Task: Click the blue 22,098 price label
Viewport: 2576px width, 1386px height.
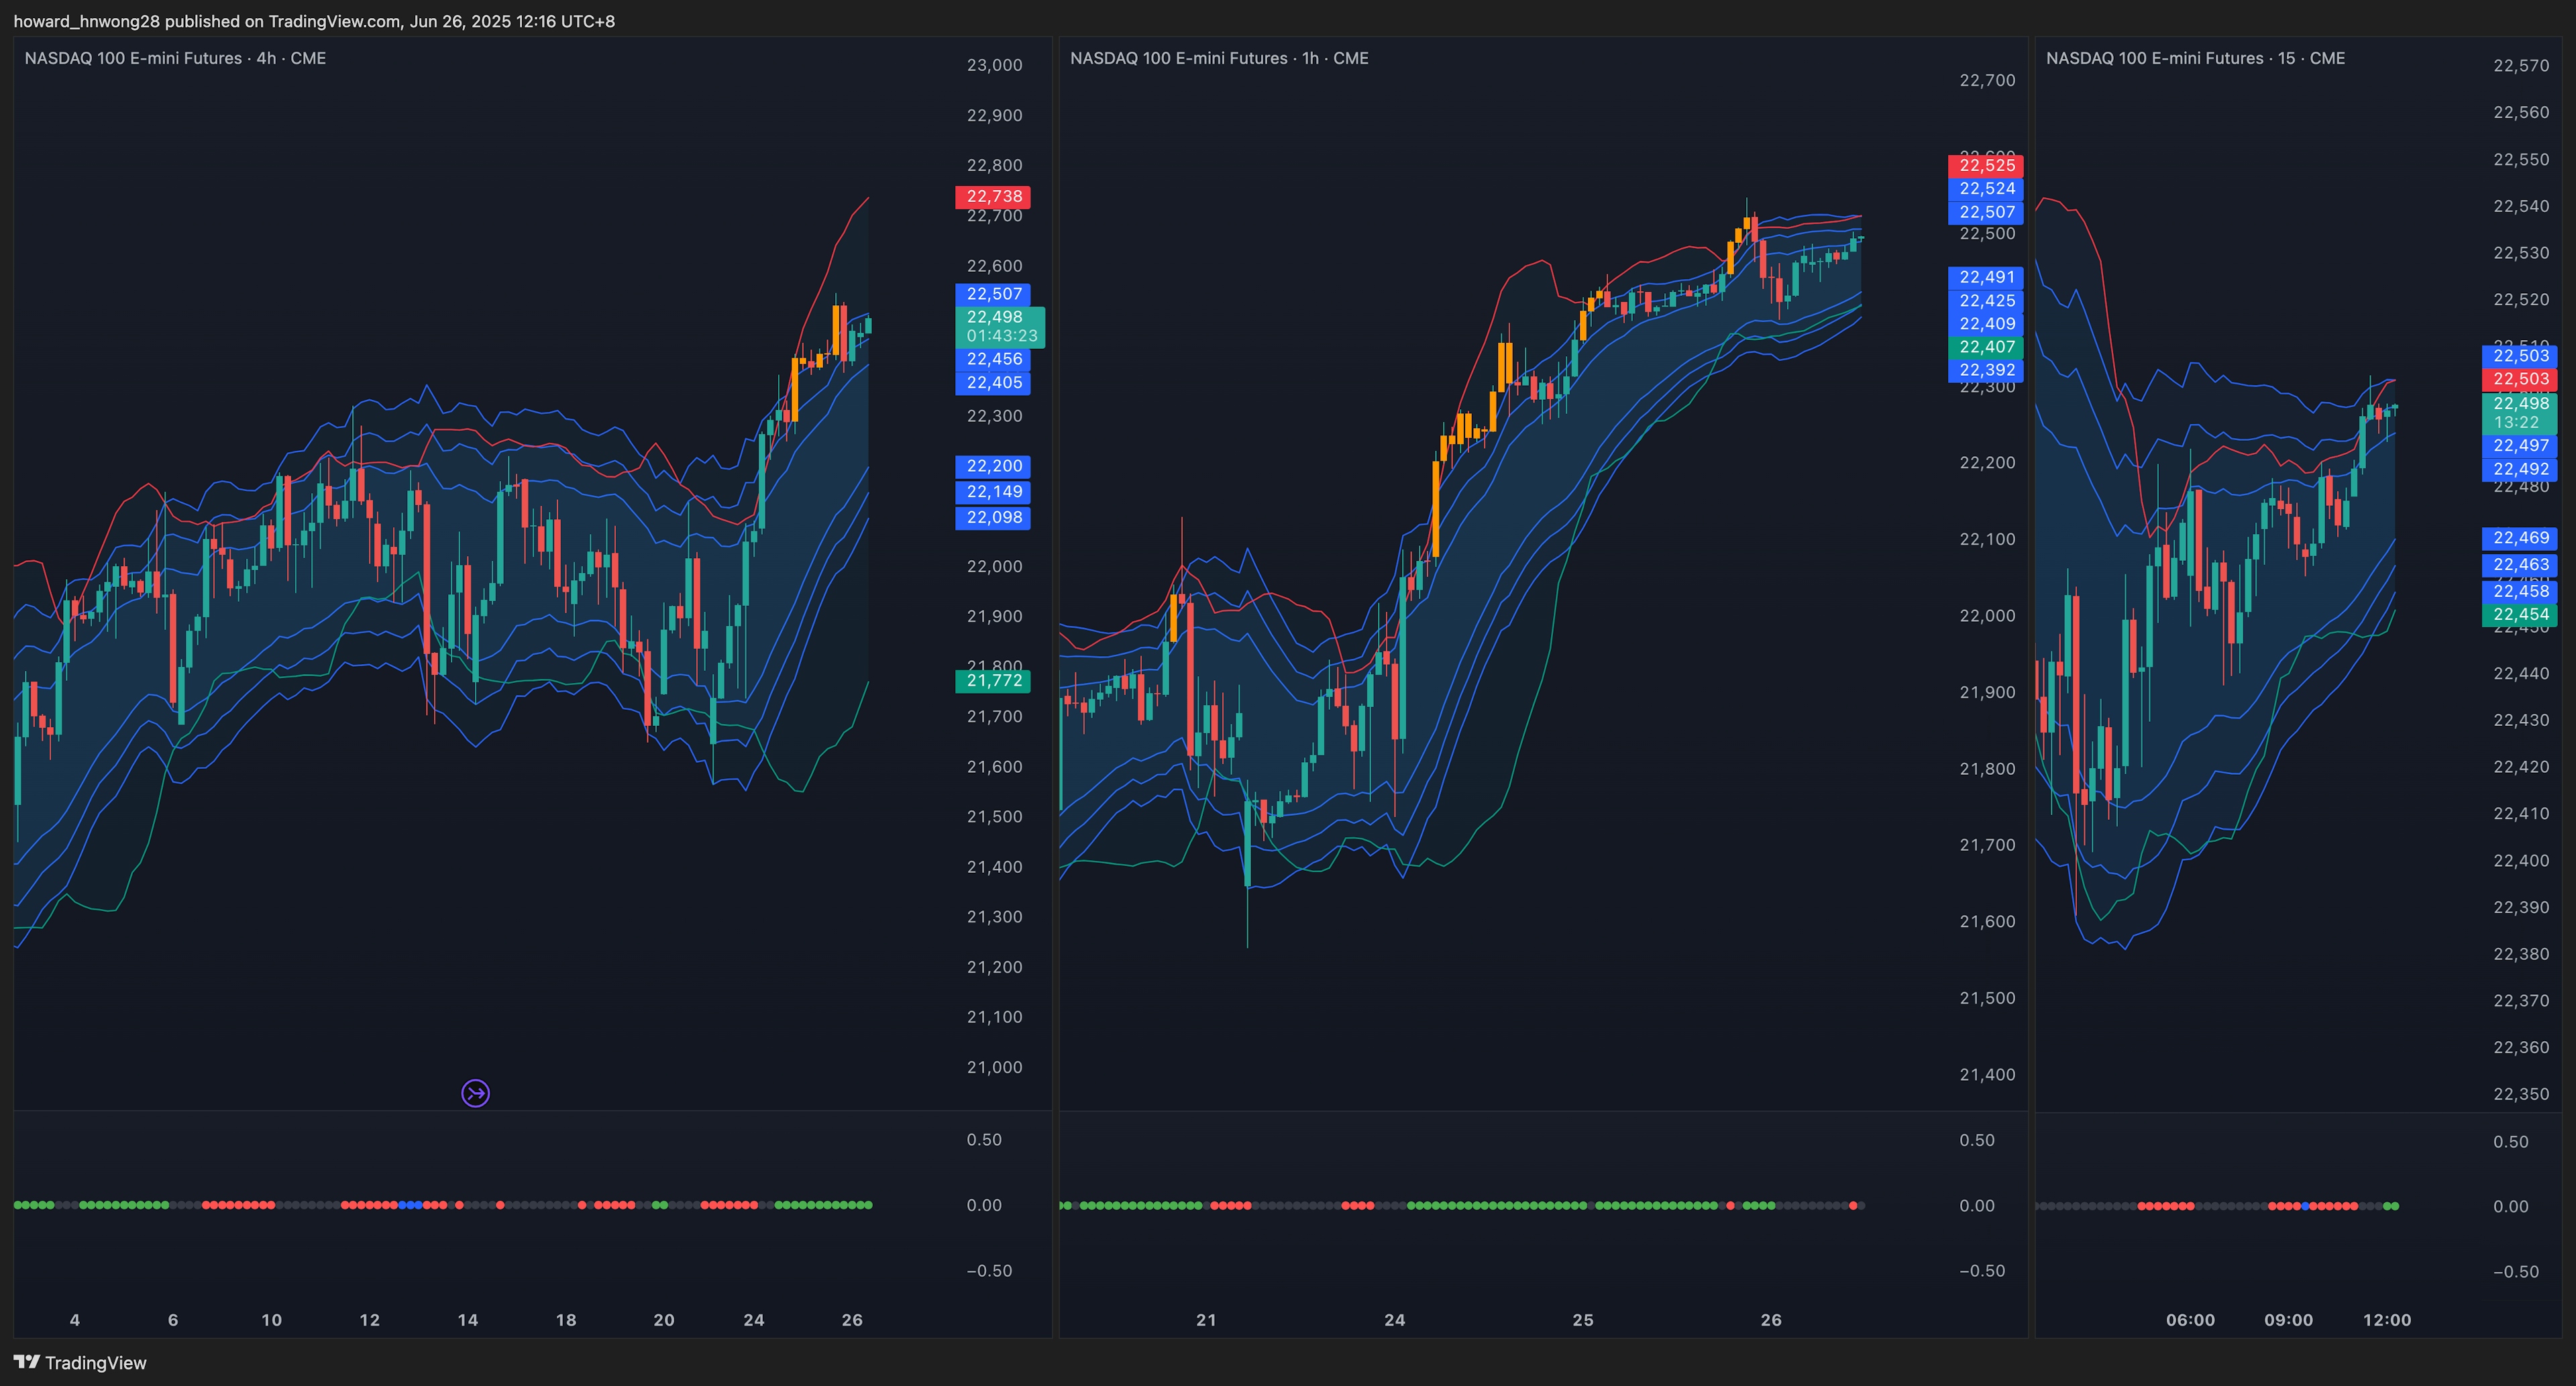Action: [993, 517]
